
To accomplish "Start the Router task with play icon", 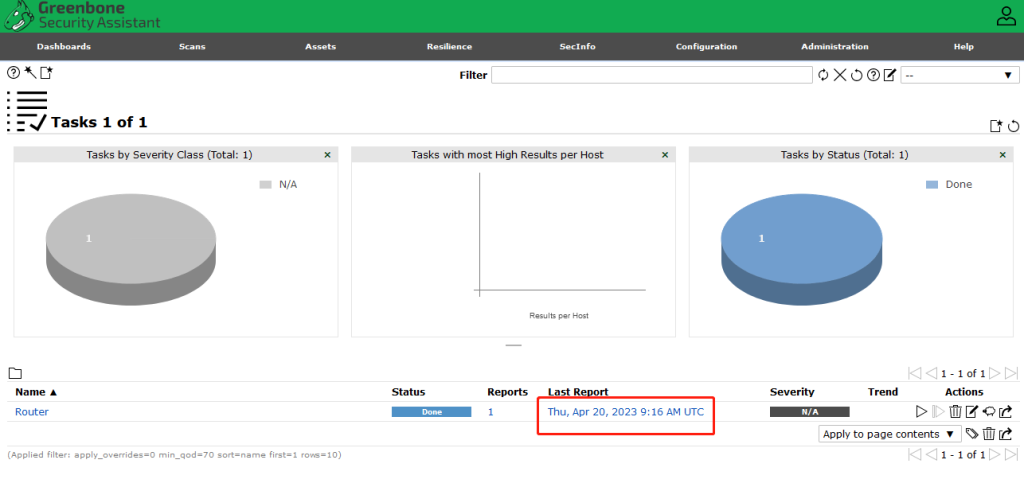I will (921, 412).
